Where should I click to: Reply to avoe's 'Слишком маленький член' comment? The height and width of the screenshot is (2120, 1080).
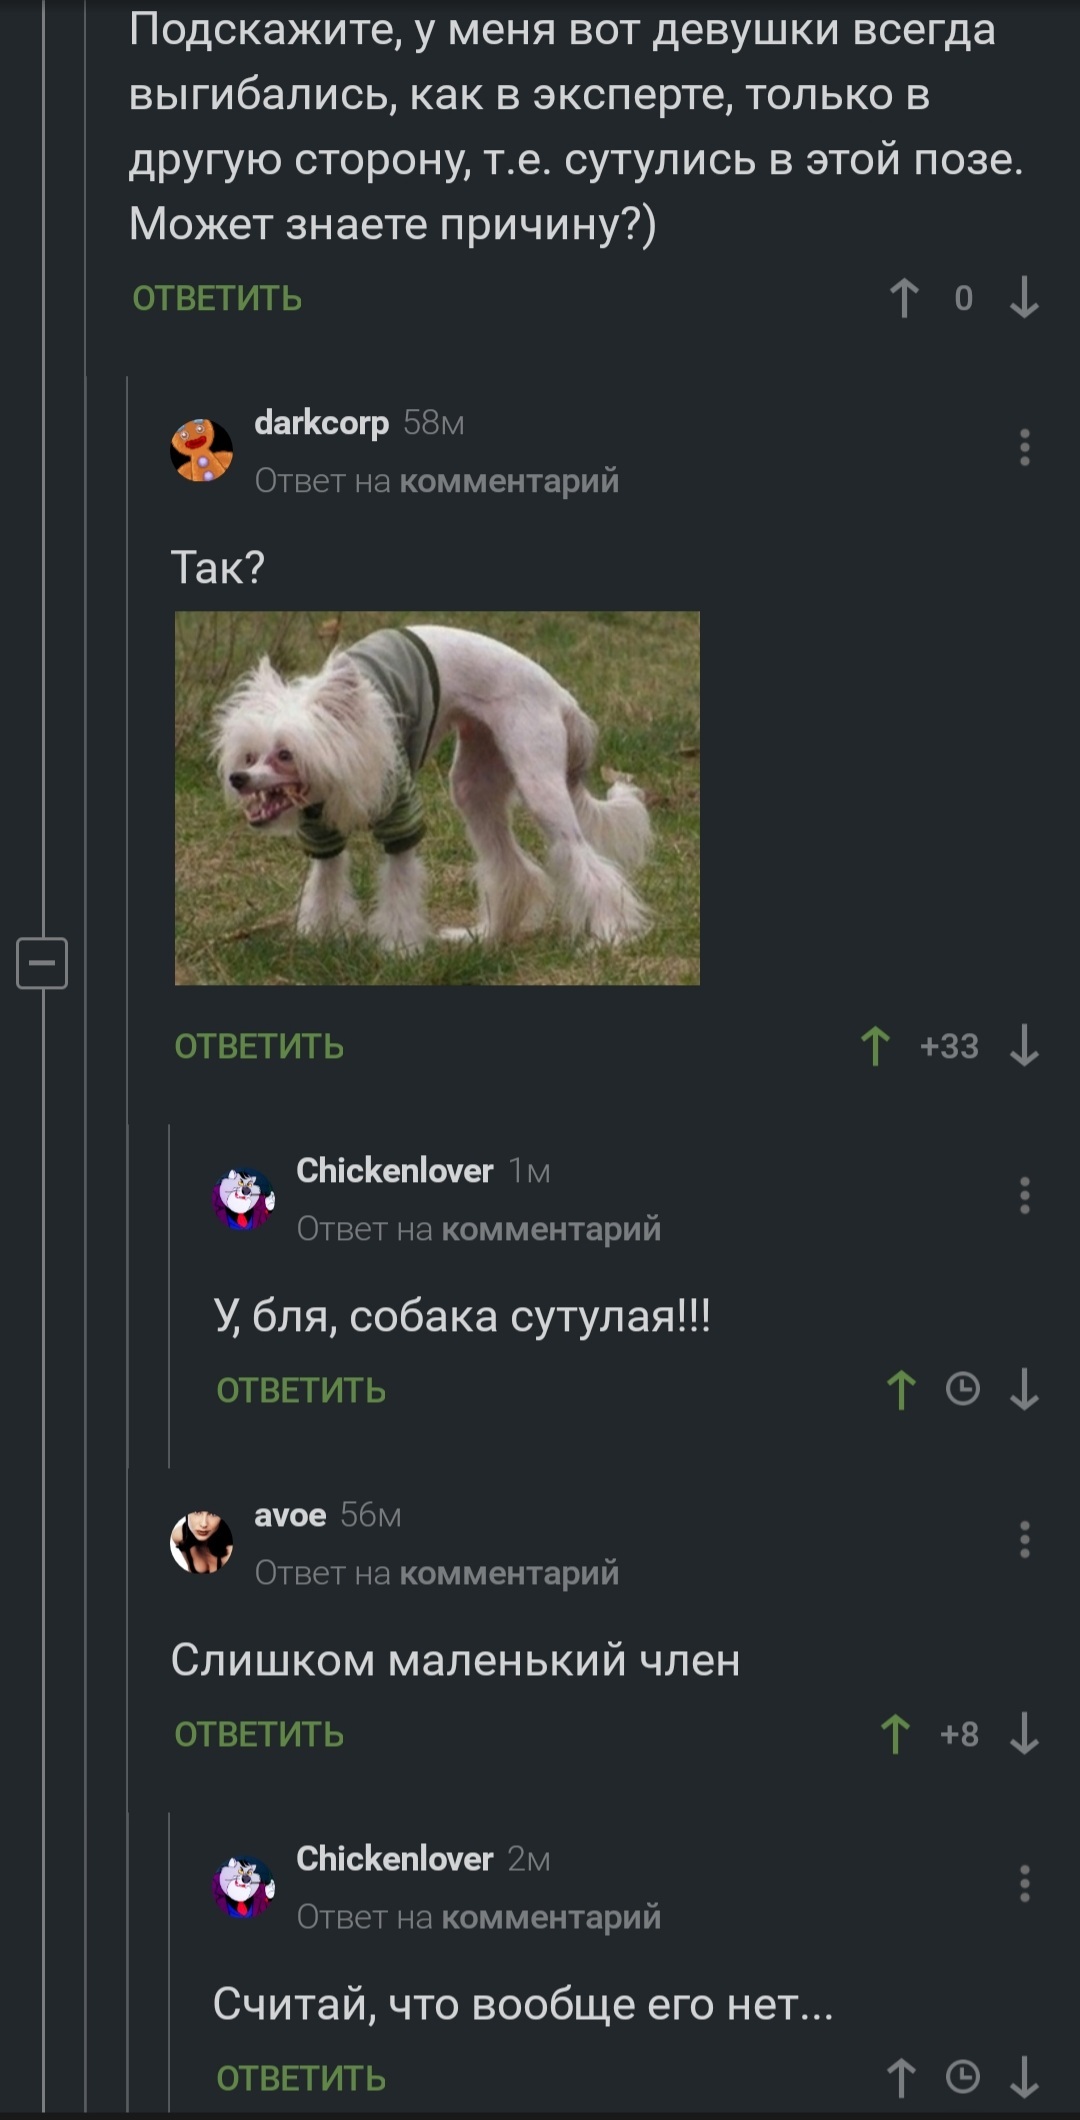coord(259,1734)
